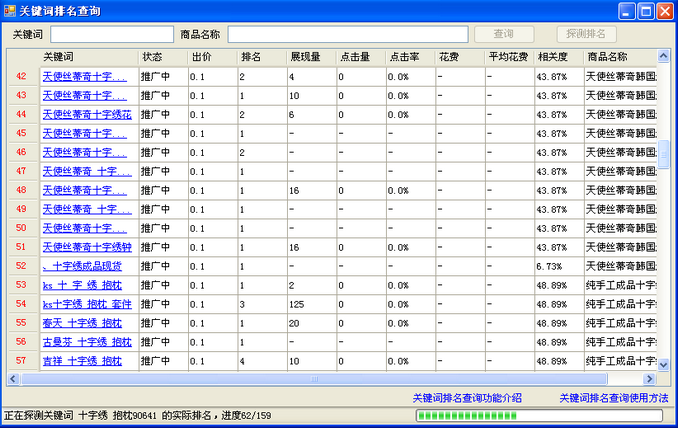Click the 关键词 input field
The height and width of the screenshot is (428, 678).
pyautogui.click(x=111, y=34)
